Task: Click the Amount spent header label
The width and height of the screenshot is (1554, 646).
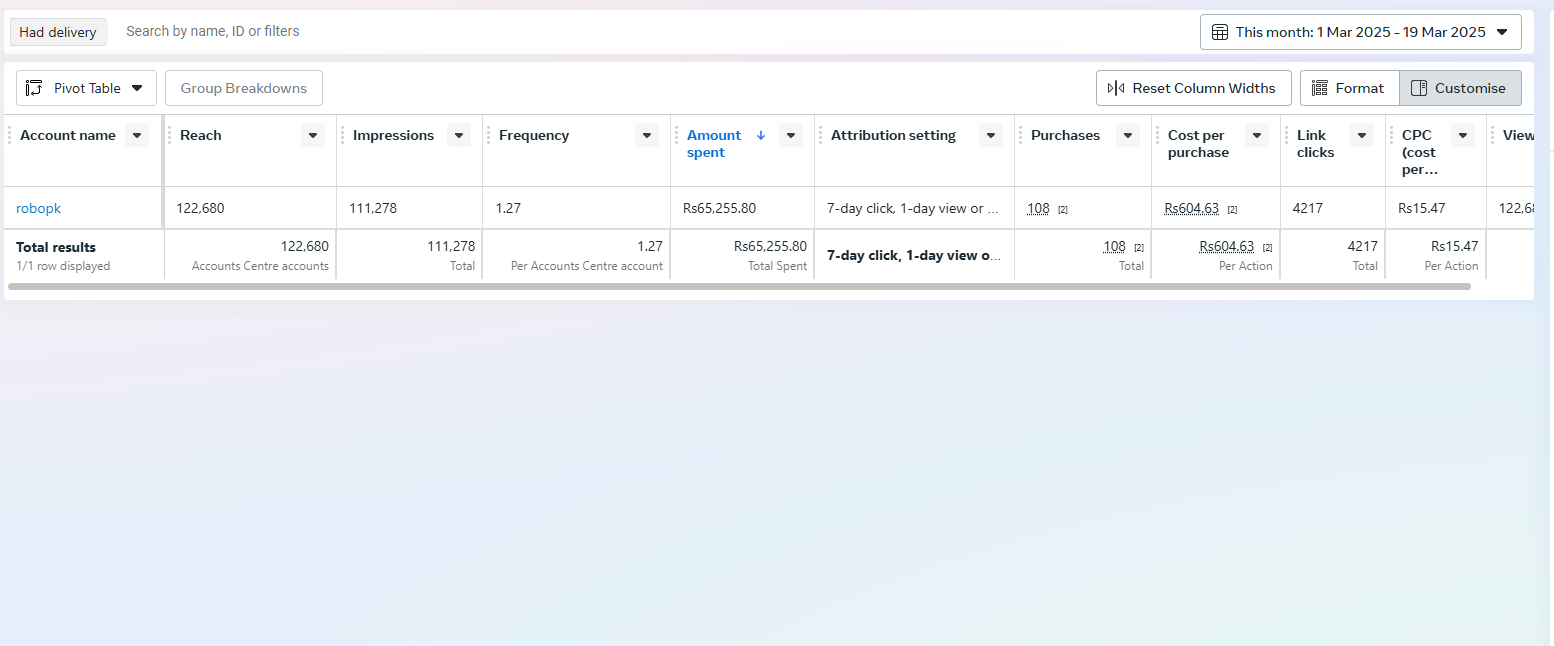Action: [x=714, y=144]
